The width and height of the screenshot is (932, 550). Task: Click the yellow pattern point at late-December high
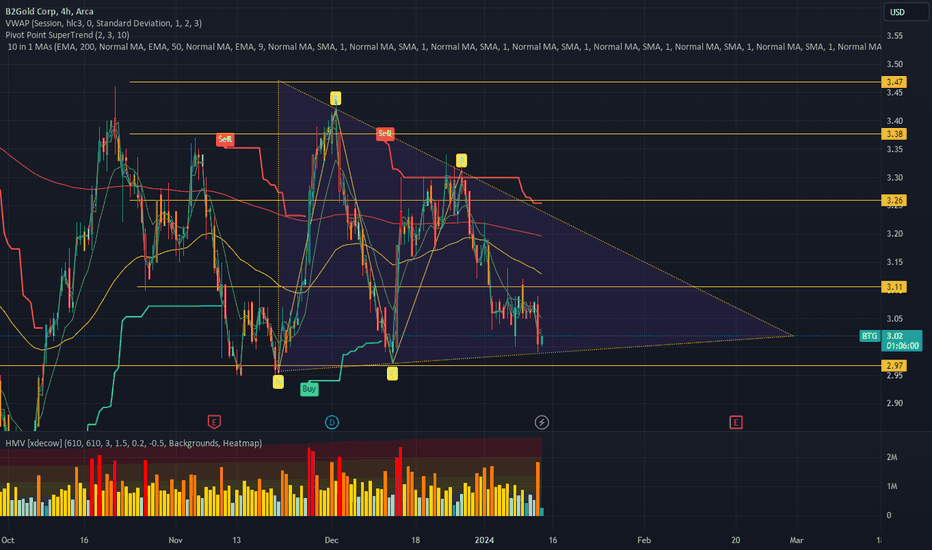click(461, 160)
